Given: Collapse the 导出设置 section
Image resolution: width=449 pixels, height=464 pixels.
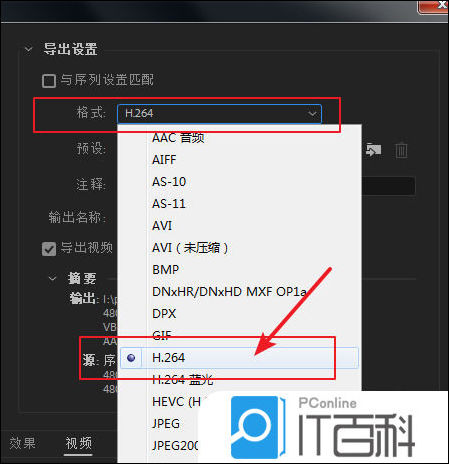Looking at the screenshot, I should 29,49.
